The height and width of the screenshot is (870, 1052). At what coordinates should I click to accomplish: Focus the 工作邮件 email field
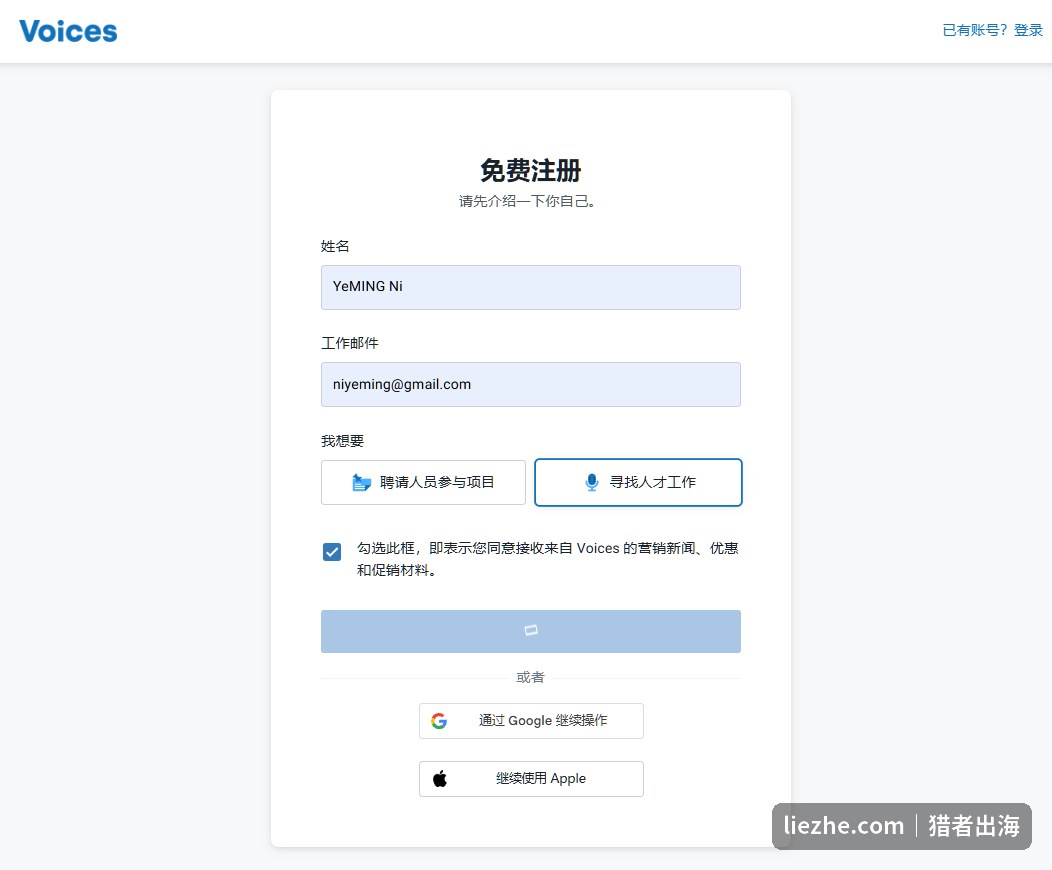pos(531,384)
